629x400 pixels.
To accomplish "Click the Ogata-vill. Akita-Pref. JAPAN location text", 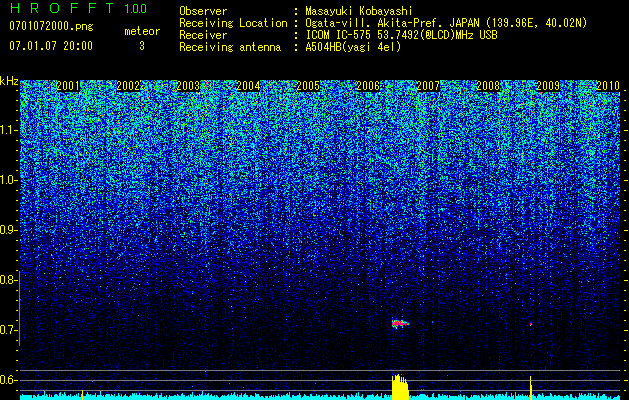I will (x=446, y=23).
